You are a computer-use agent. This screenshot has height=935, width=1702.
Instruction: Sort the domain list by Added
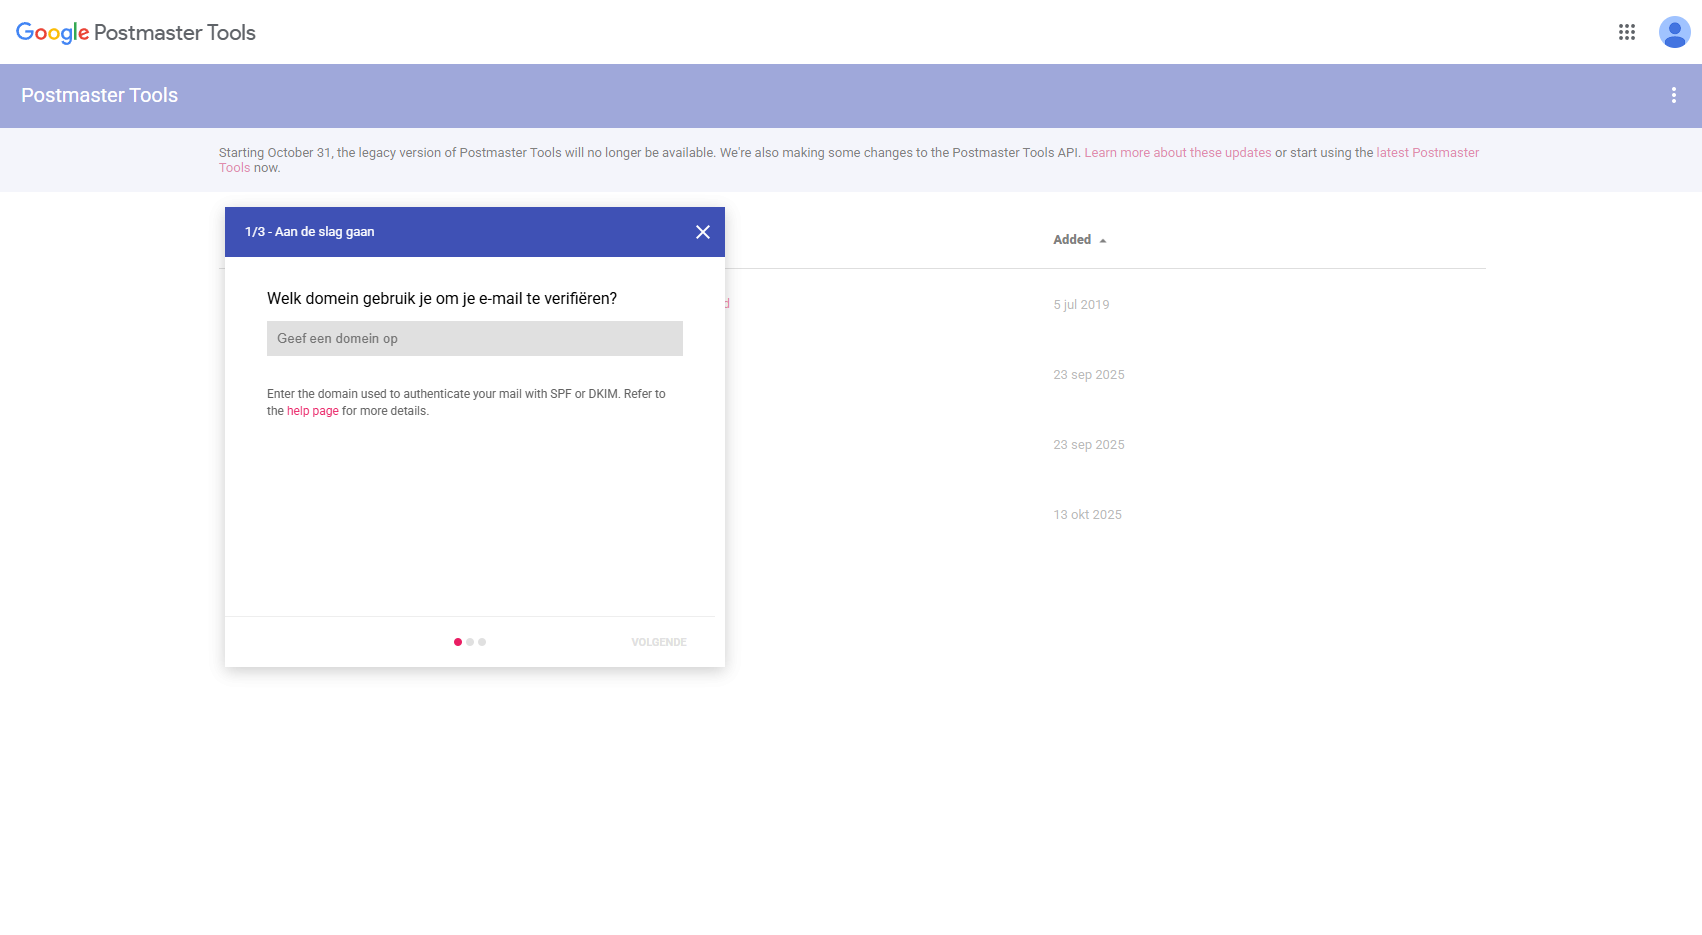pos(1071,239)
